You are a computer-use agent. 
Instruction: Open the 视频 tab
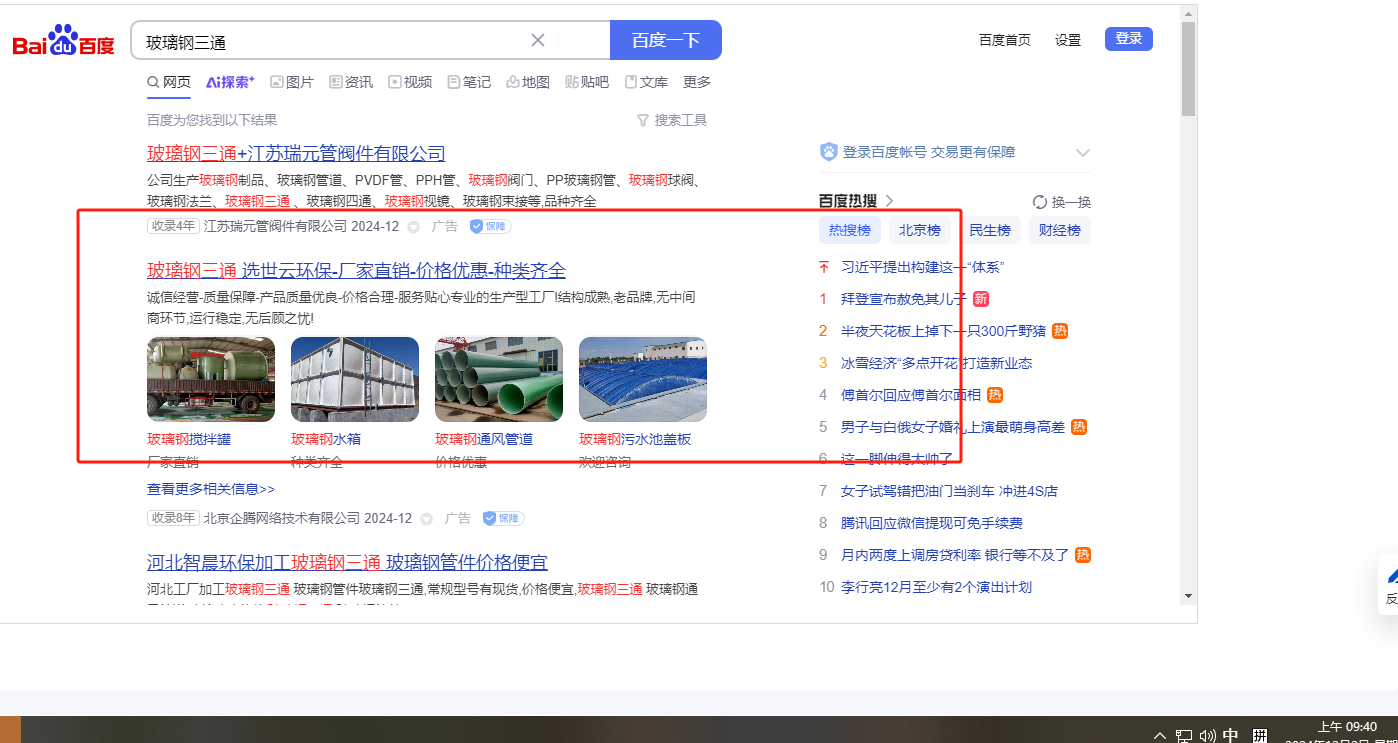[x=410, y=82]
